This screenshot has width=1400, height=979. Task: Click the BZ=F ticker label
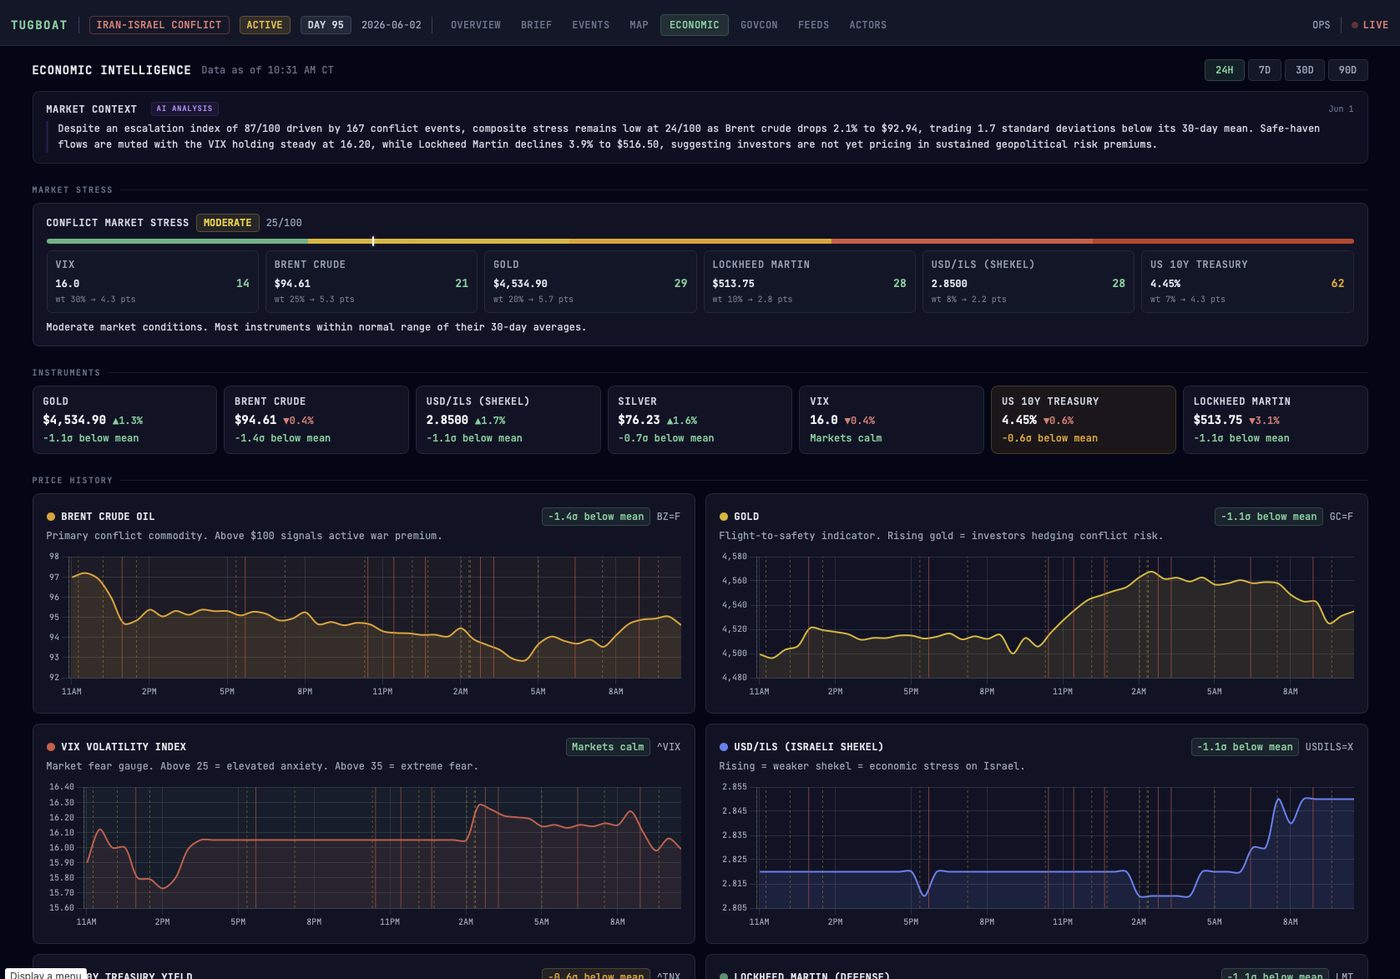(668, 517)
